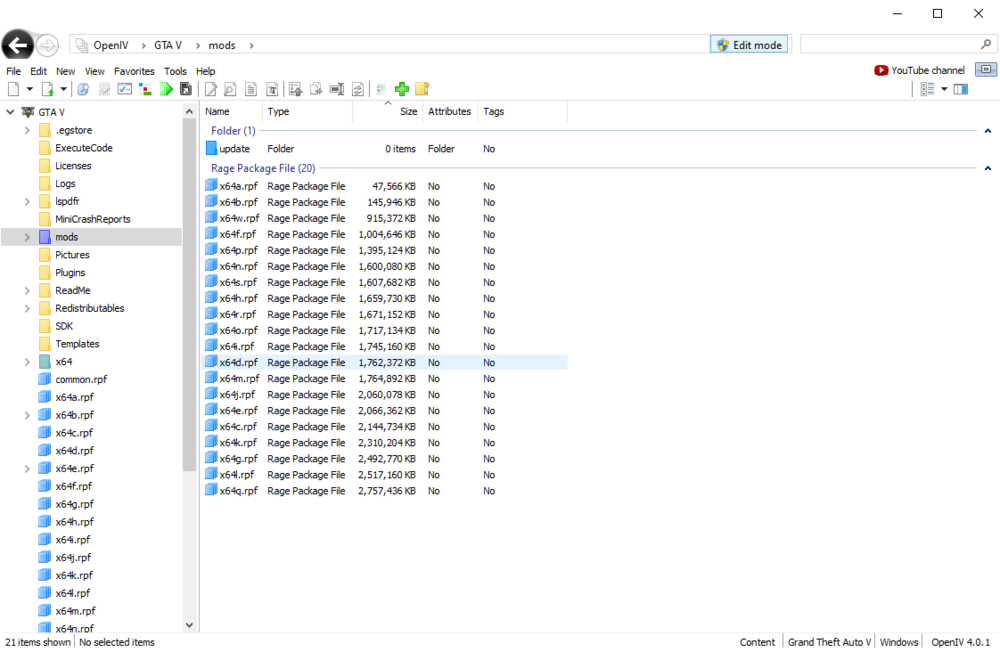1000x652 pixels.
Task: Click the plain text document toolbar icon
Action: coord(251,89)
